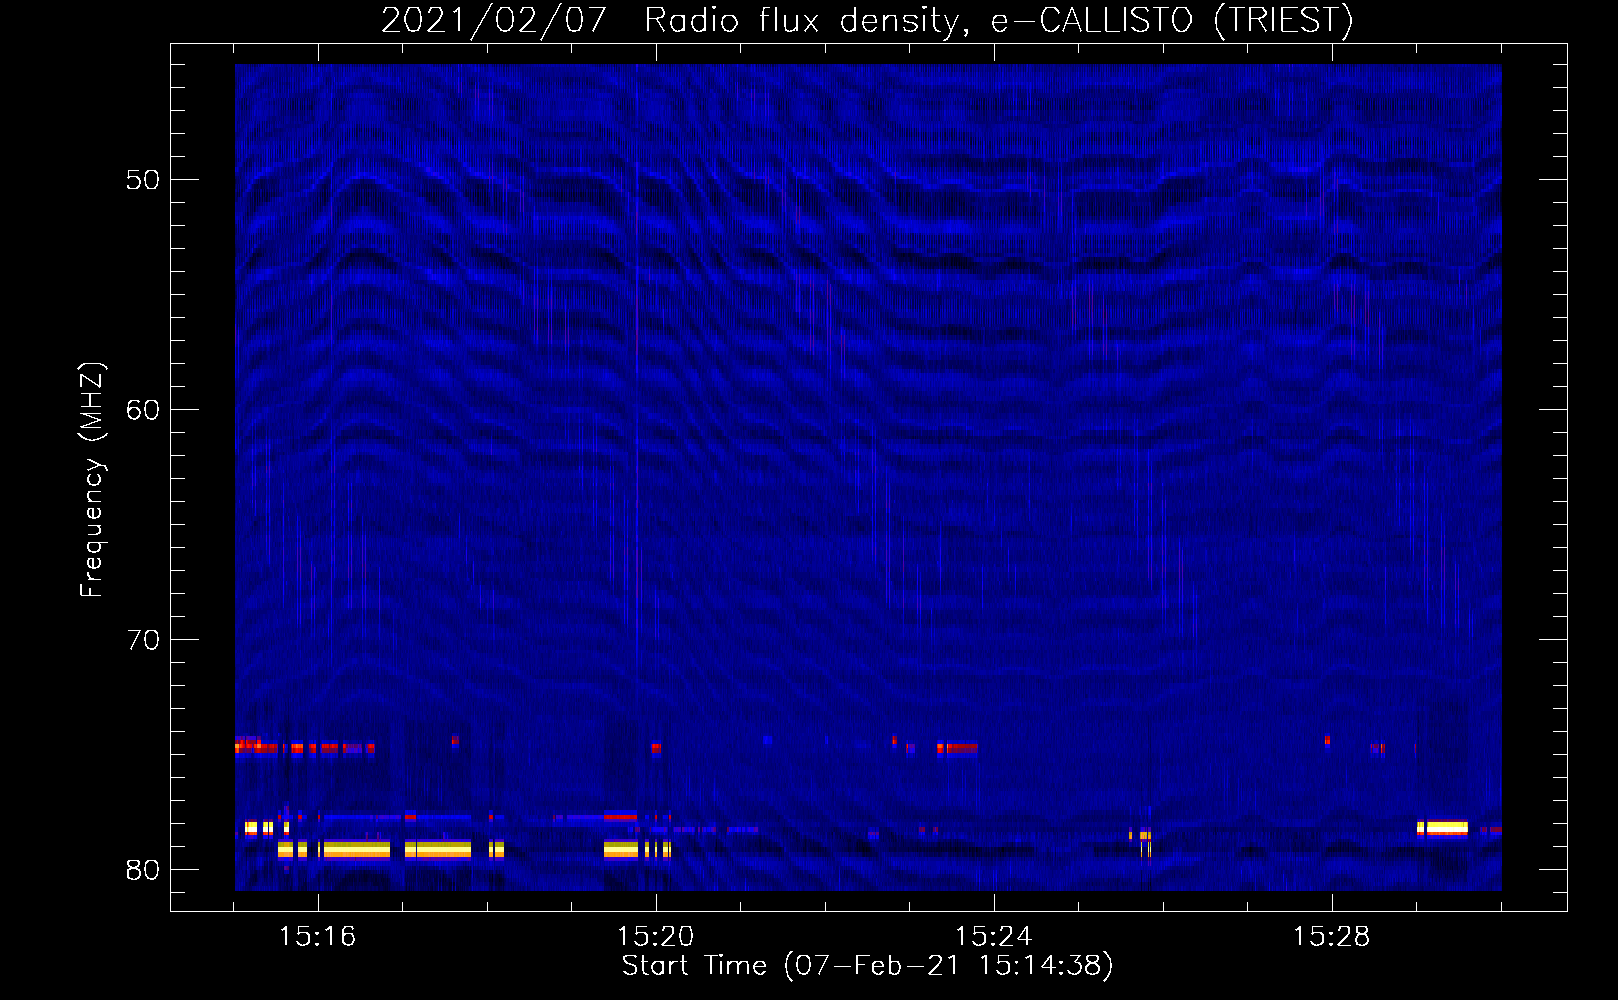The image size is (1618, 1000).
Task: Click the 'Start Time (07-Feb-21 15:14:38)' label
Action: pos(867,966)
